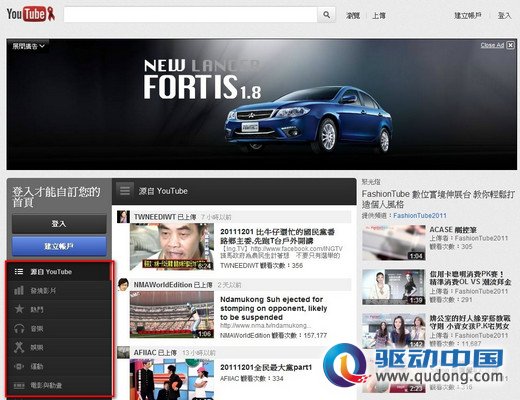The image size is (520, 400).
Task: Open Ndamukong Suh ejected video title
Action: tap(273, 308)
